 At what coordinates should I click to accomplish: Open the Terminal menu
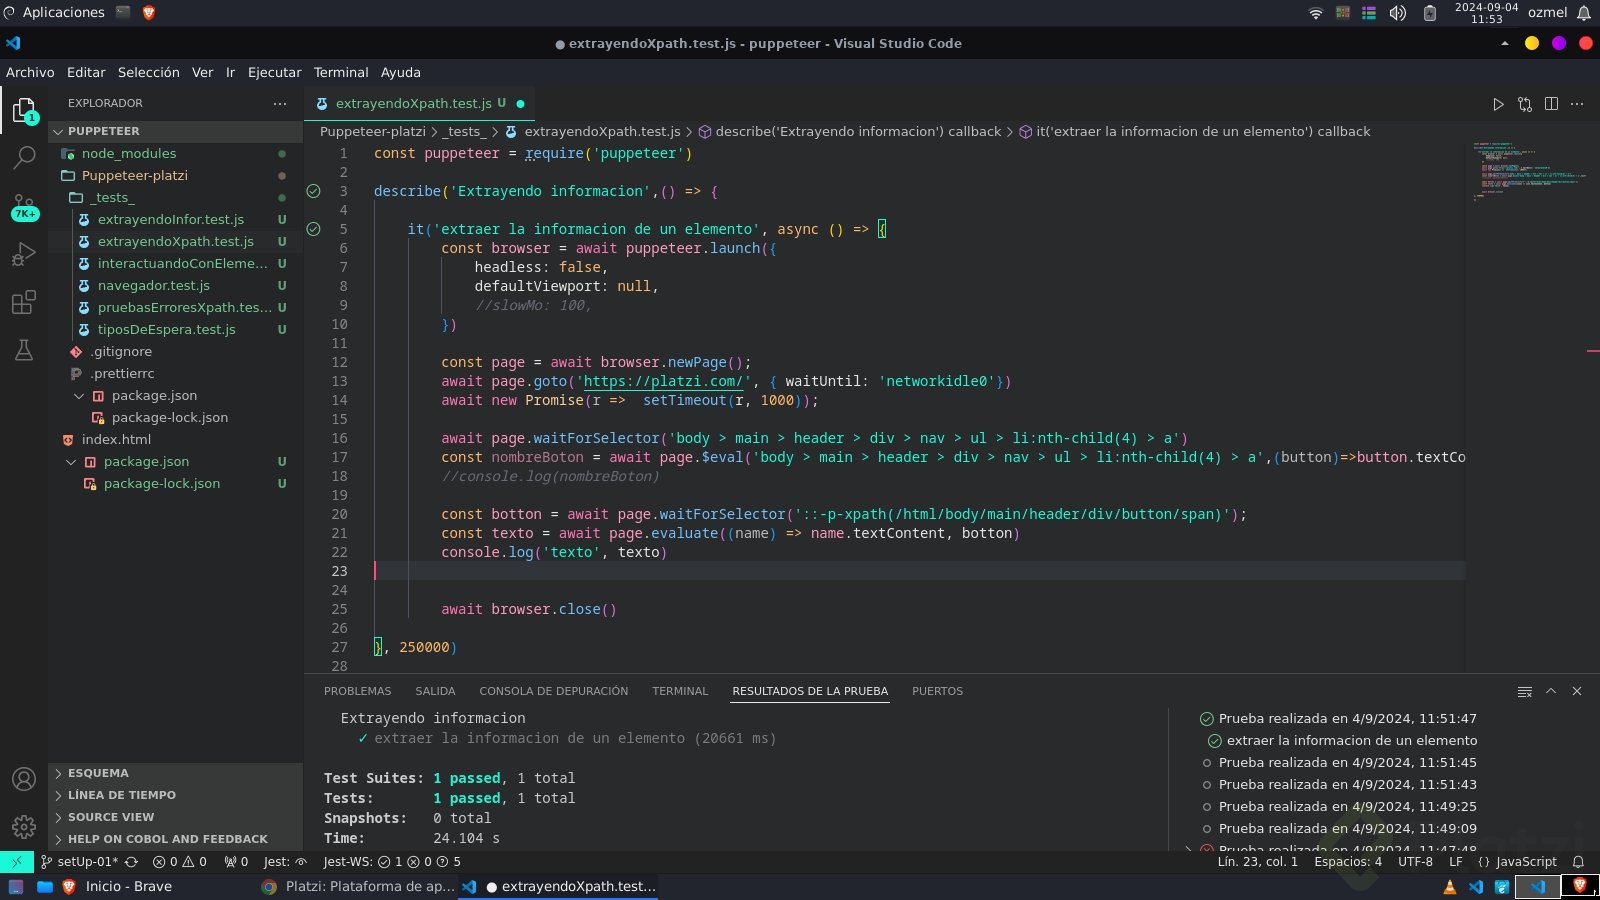tap(340, 72)
